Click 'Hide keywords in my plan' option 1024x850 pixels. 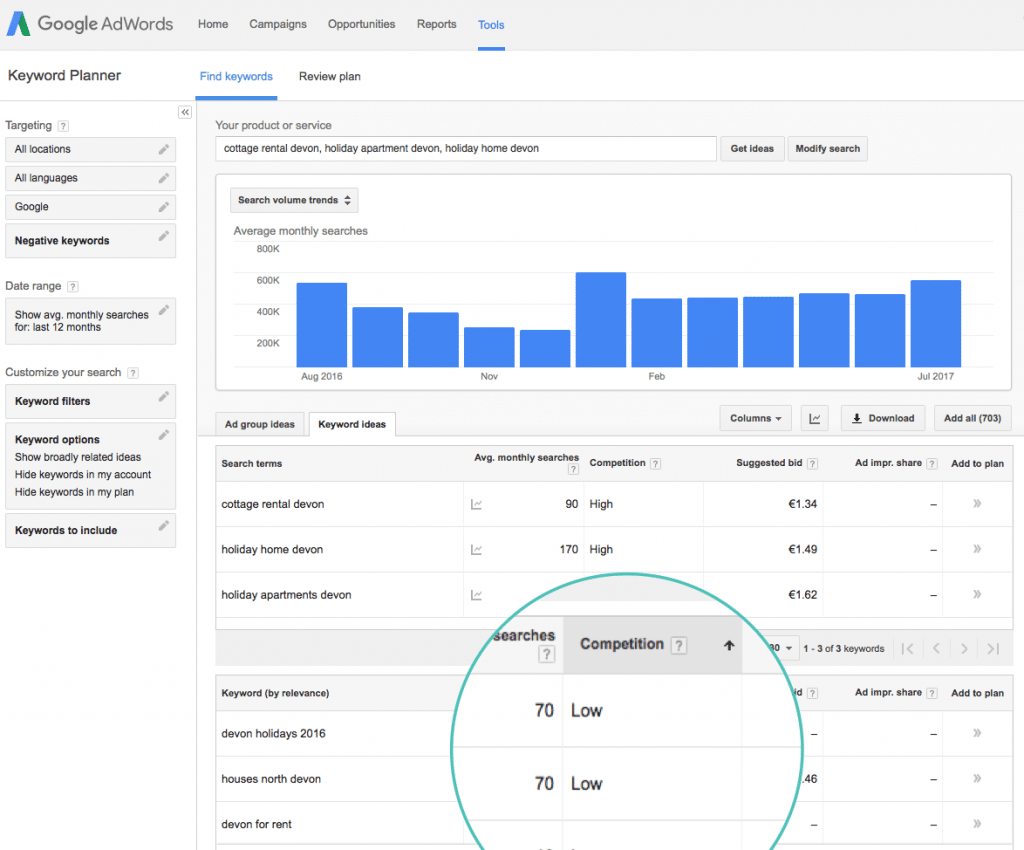[x=74, y=492]
